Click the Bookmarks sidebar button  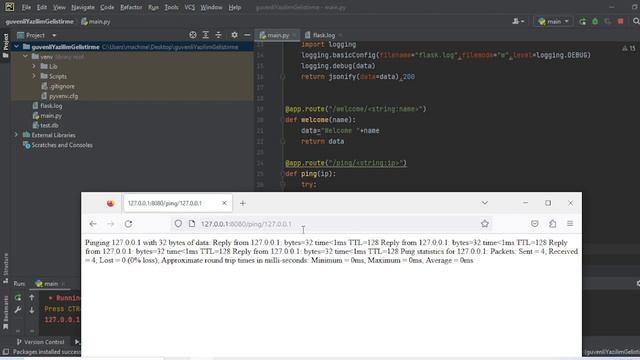pyautogui.click(x=5, y=312)
